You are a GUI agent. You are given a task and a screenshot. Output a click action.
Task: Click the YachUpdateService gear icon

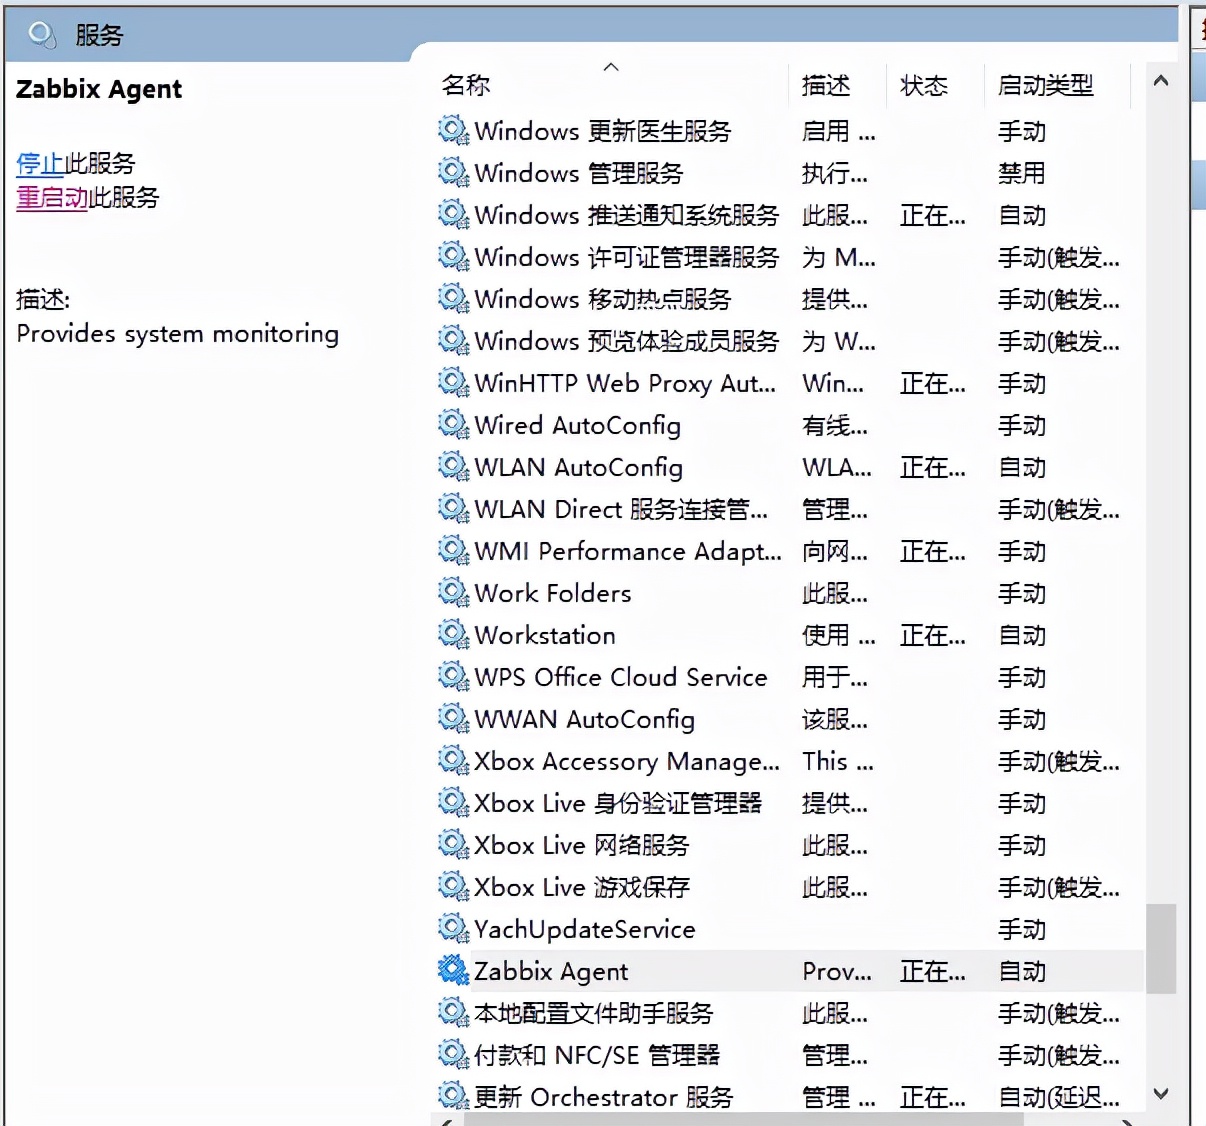click(453, 929)
